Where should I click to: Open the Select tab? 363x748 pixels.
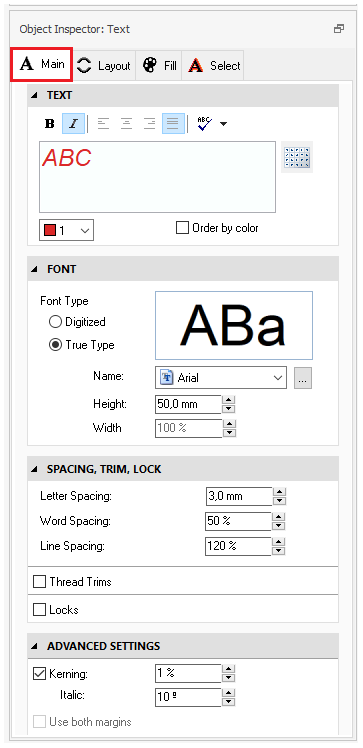pos(214,66)
